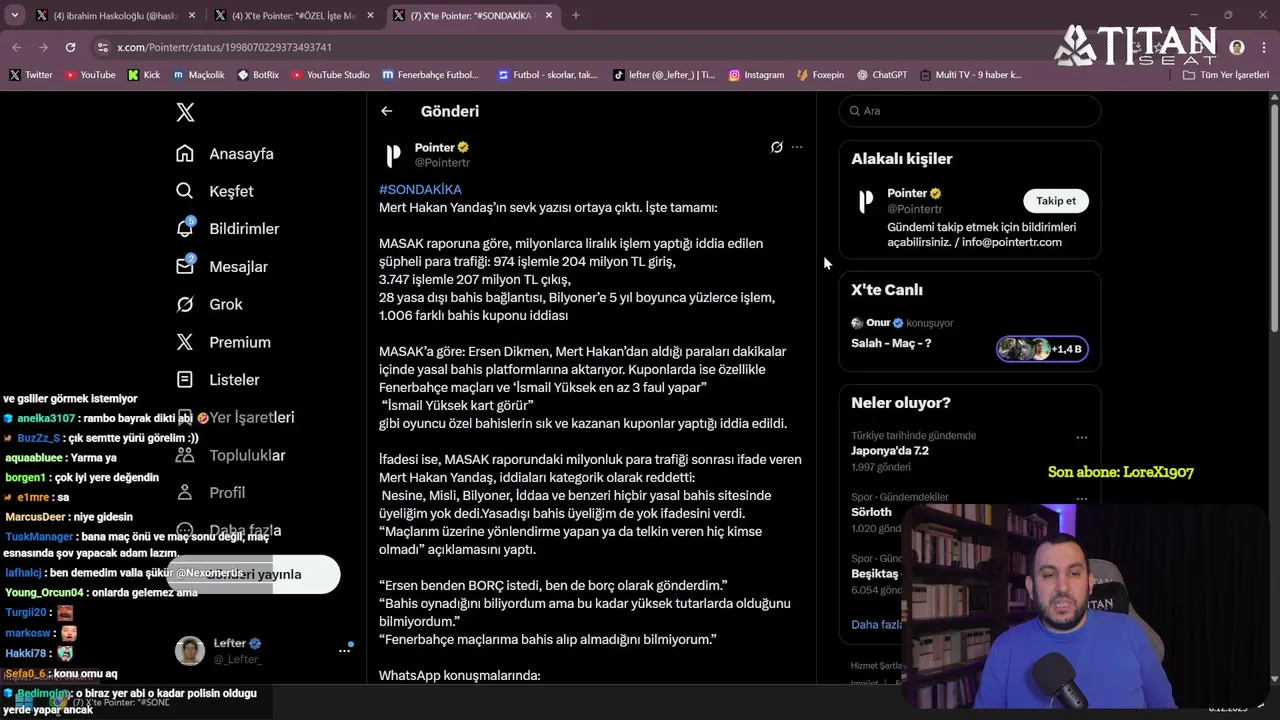The image size is (1280, 720).
Task: Open Grok icon in sidebar
Action: [x=185, y=304]
